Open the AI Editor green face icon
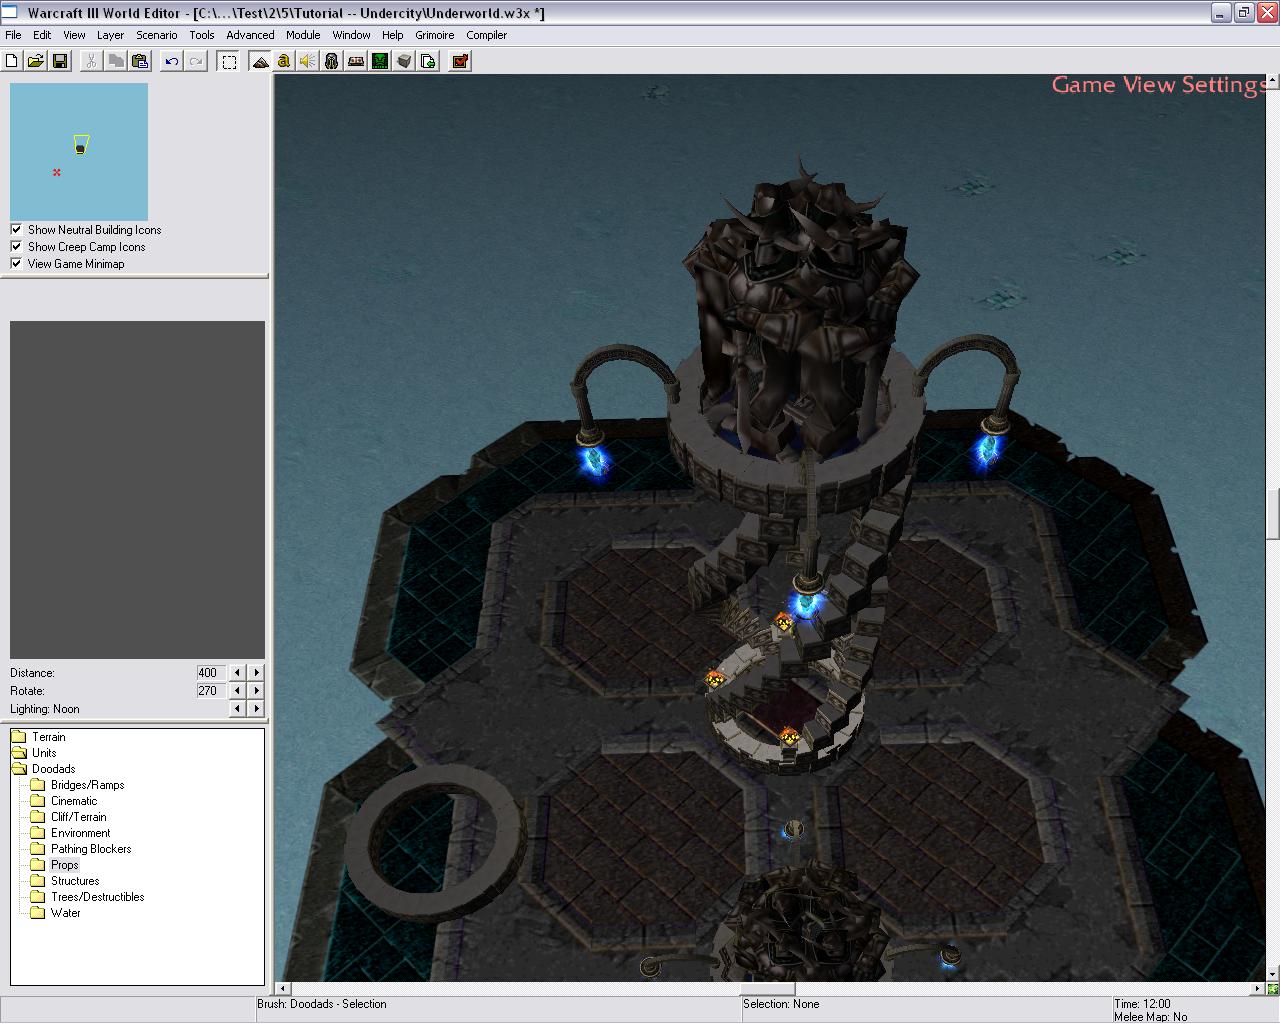Viewport: 1280px width, 1024px height. coord(380,61)
